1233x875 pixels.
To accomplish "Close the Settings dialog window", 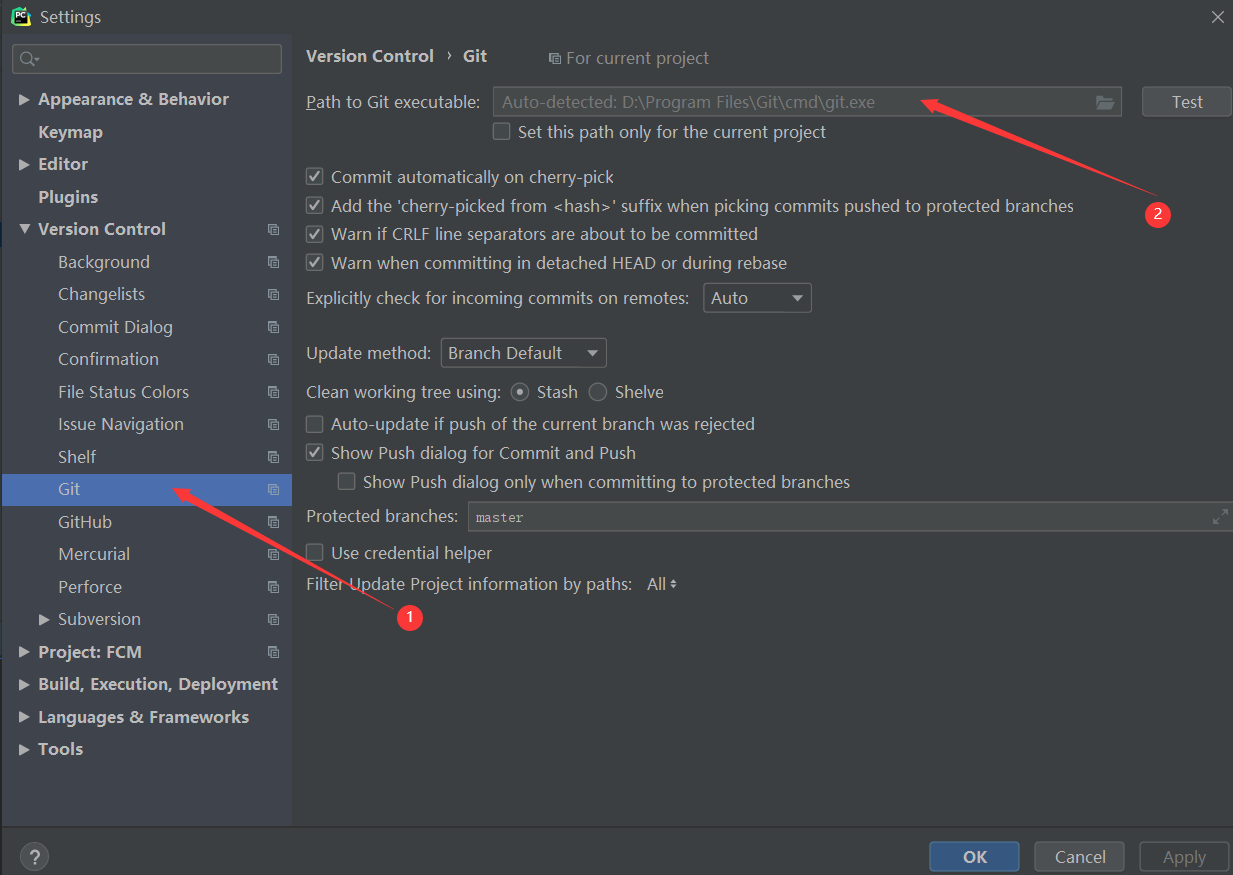I will (1217, 17).
